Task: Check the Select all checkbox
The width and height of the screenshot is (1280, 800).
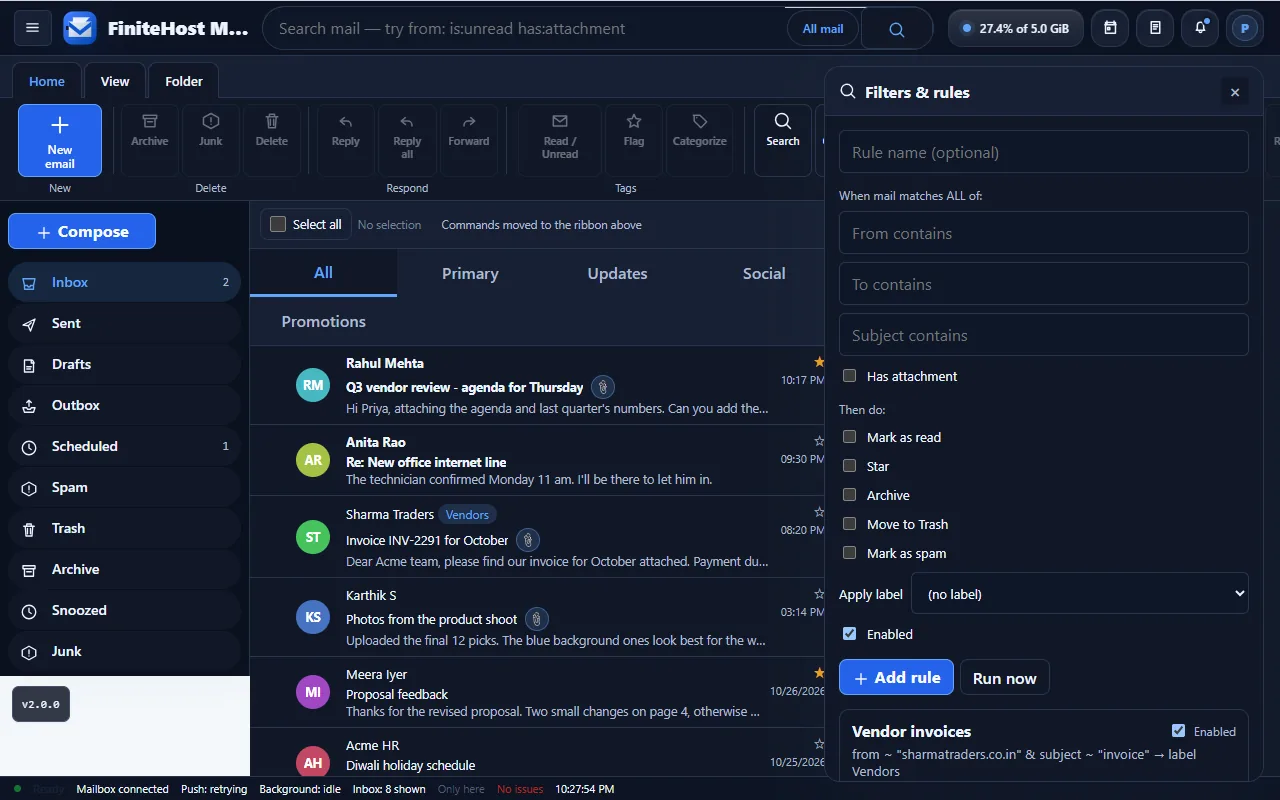Action: tap(278, 224)
